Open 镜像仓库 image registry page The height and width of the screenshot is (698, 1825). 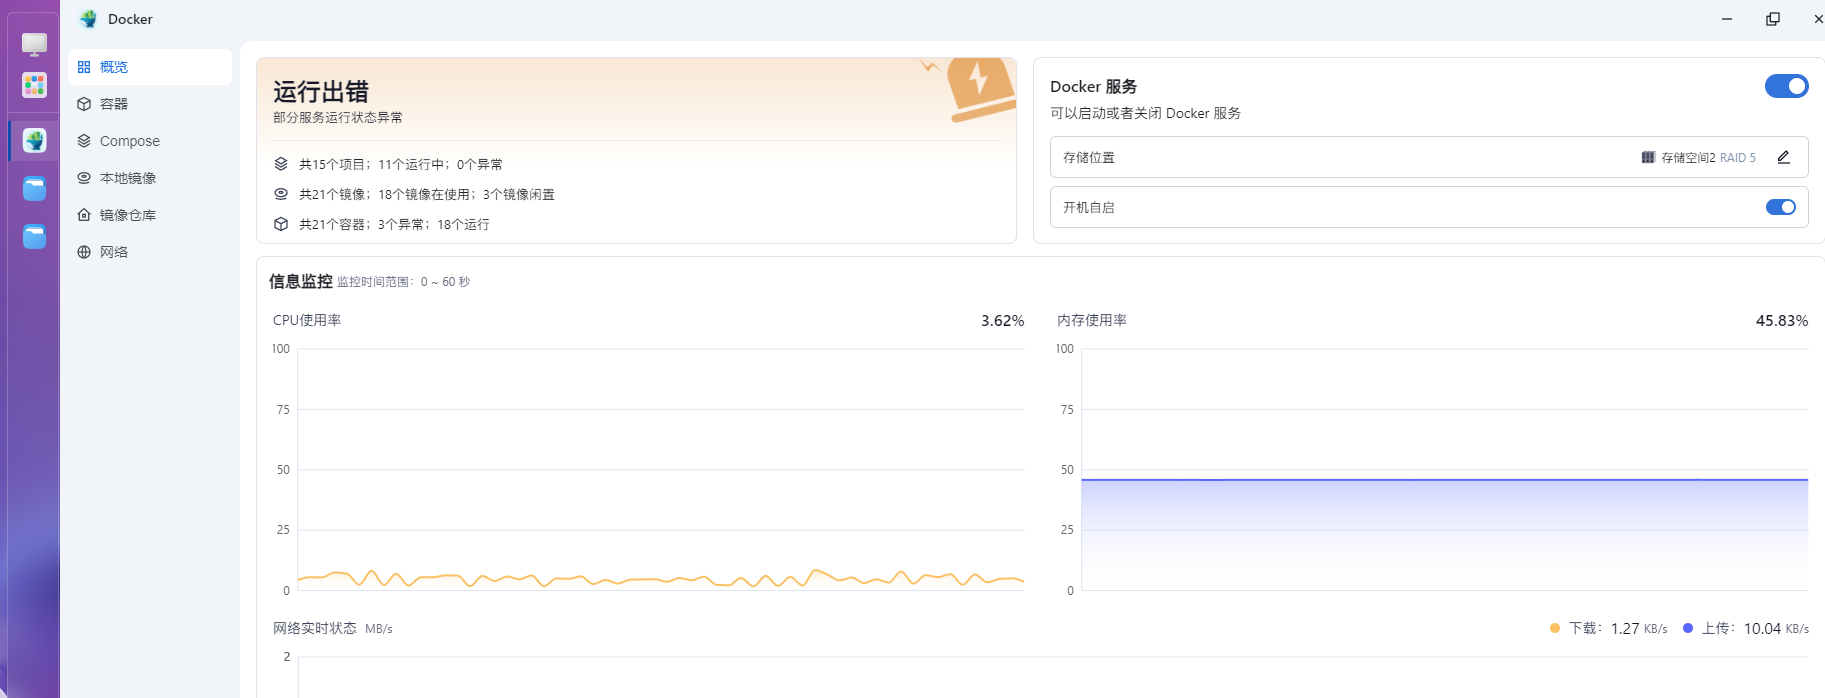click(x=150, y=215)
